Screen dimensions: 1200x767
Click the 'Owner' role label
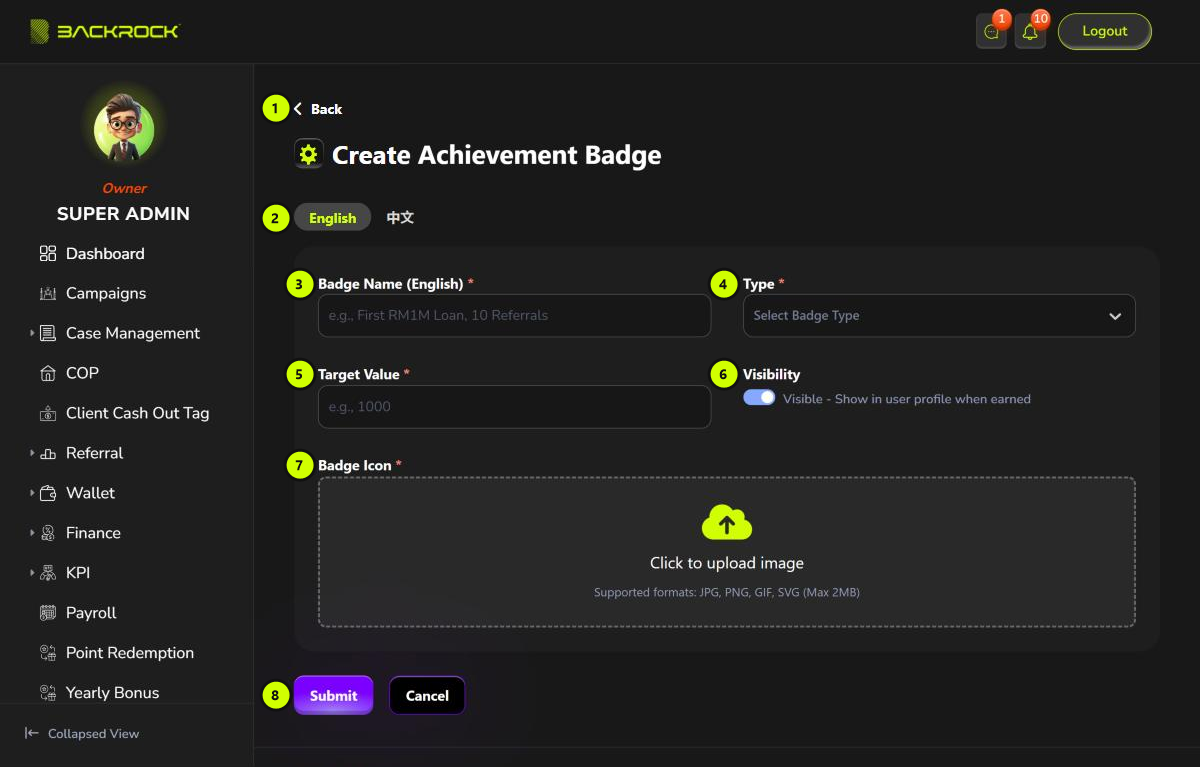[x=124, y=188]
